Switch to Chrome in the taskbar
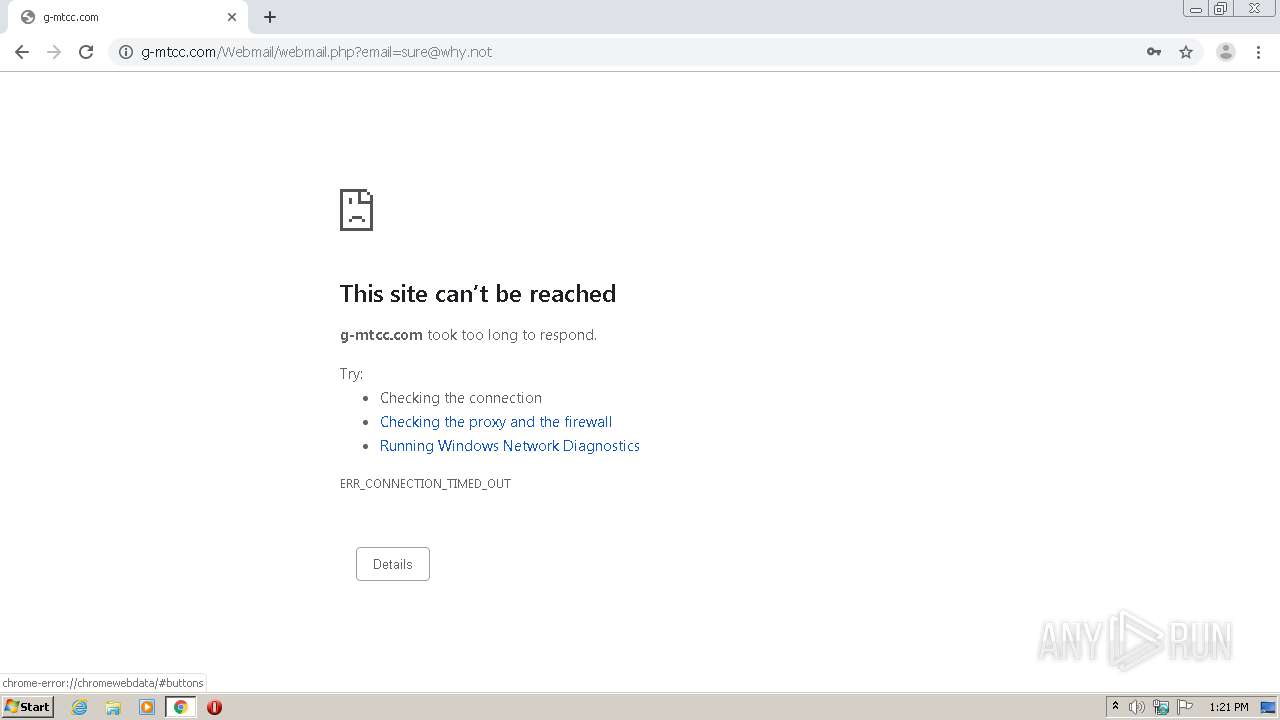Screen dimensions: 1280x720 pyautogui.click(x=180, y=707)
